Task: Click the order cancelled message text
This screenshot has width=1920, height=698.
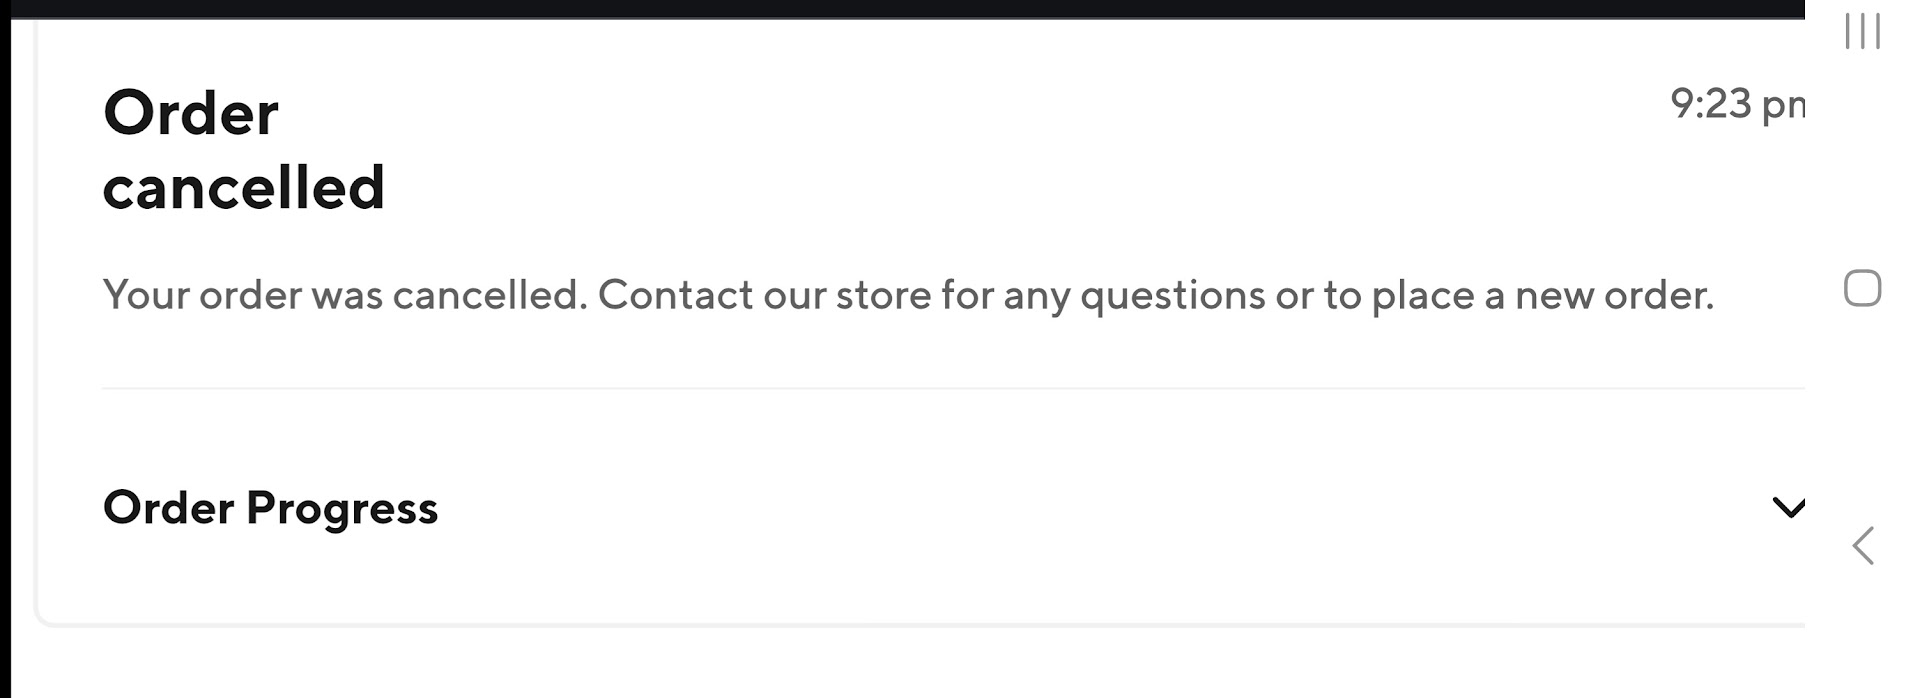Action: coord(907,295)
